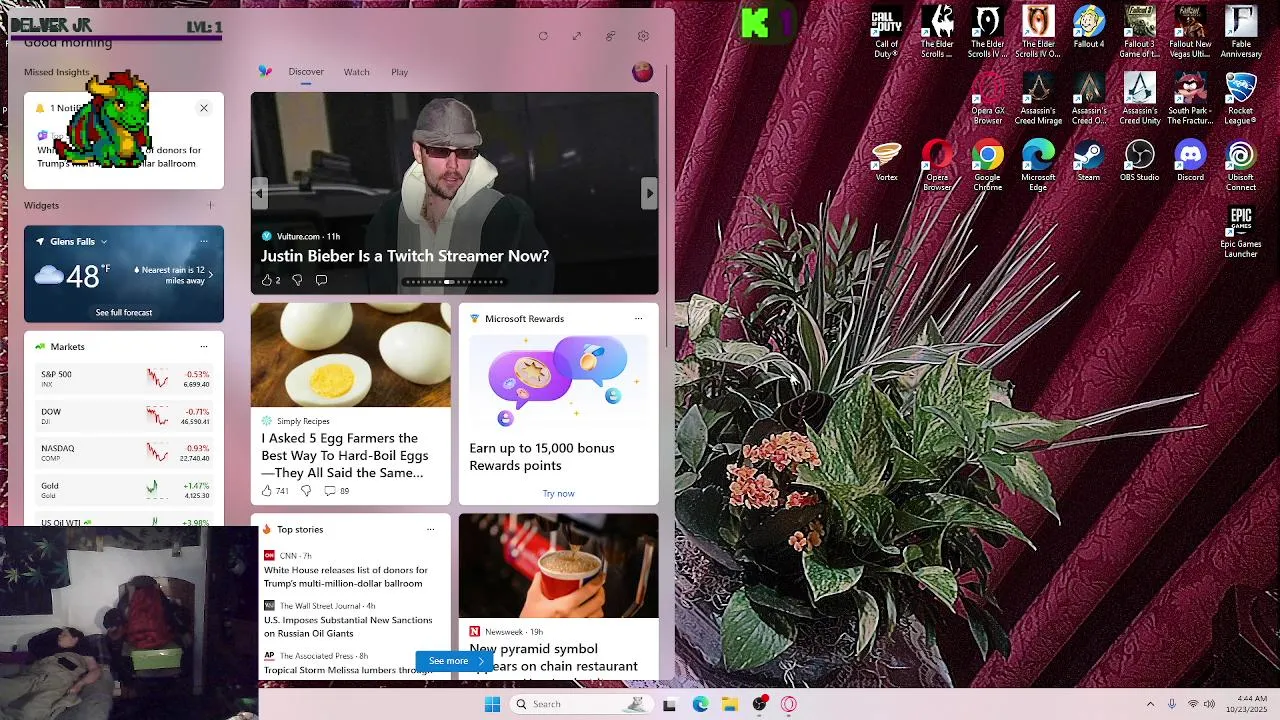The width and height of the screenshot is (1280, 720).
Task: Open the 89 comments on eggs article
Action: [337, 491]
